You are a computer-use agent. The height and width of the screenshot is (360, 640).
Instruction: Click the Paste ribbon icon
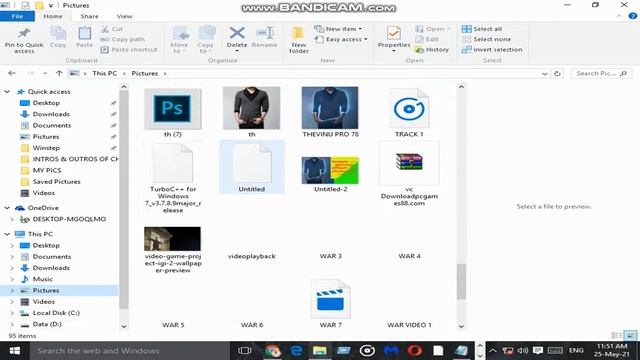click(x=84, y=33)
